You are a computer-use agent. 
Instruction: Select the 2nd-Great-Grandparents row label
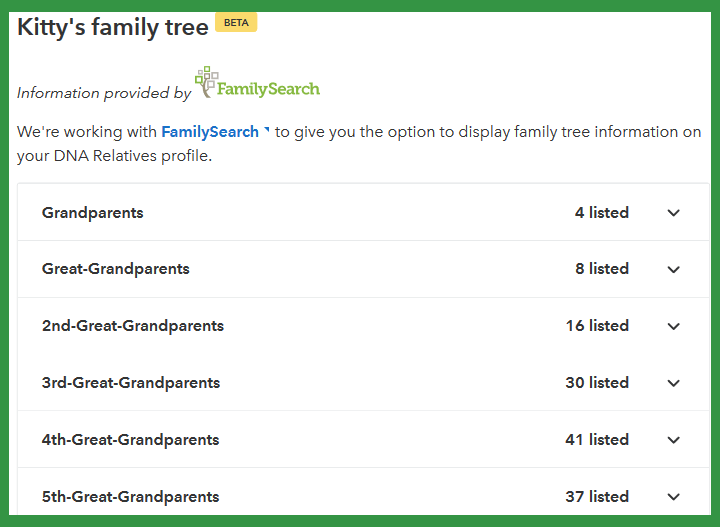[x=133, y=326]
